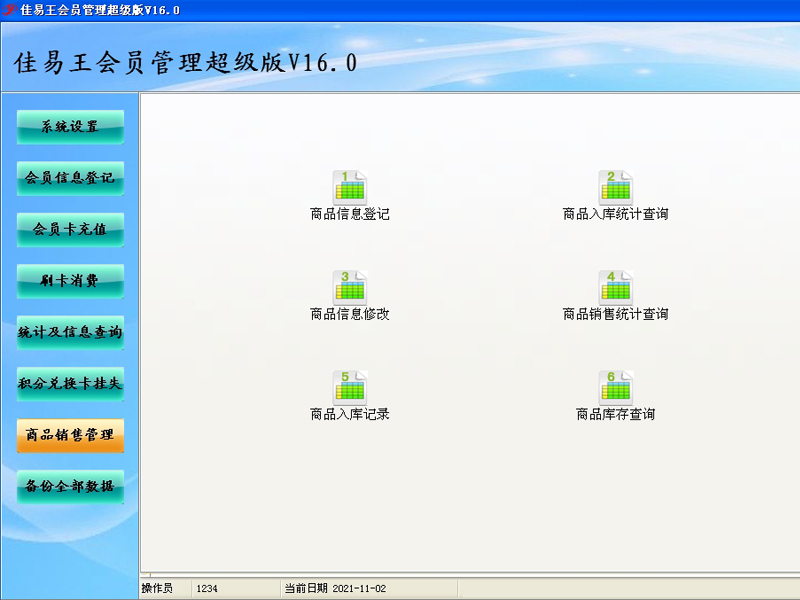The height and width of the screenshot is (600, 800).
Task: Open 会员信息登记 from the sidebar
Action: [x=70, y=179]
